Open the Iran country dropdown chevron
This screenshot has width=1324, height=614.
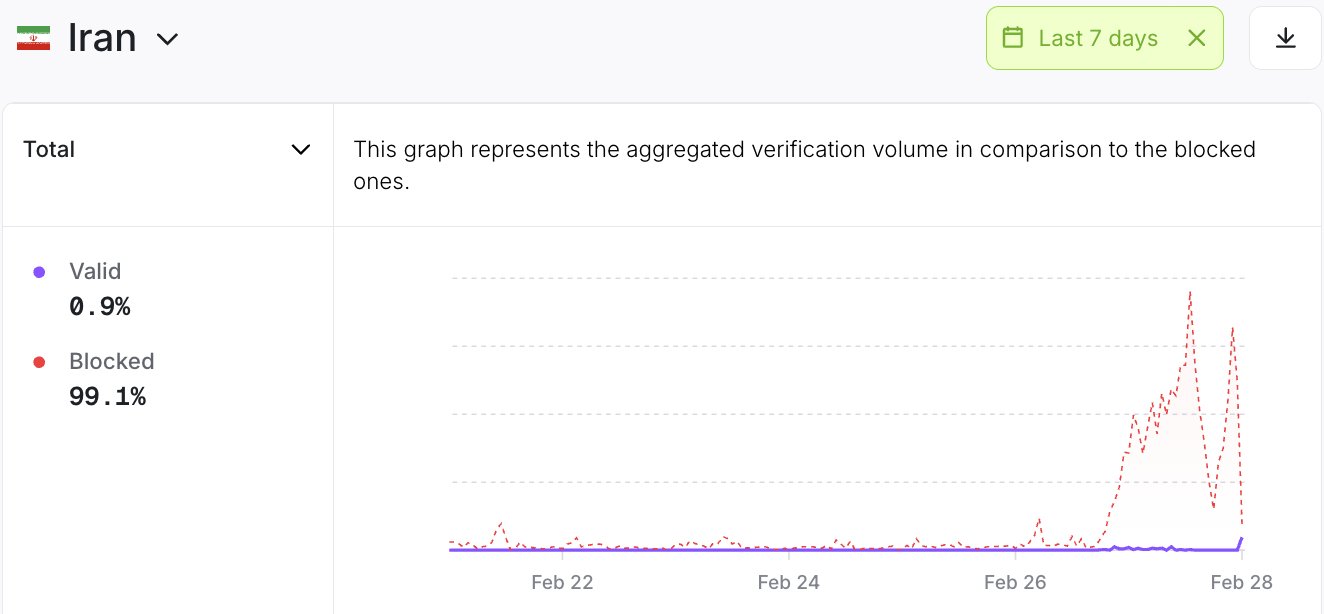(167, 39)
